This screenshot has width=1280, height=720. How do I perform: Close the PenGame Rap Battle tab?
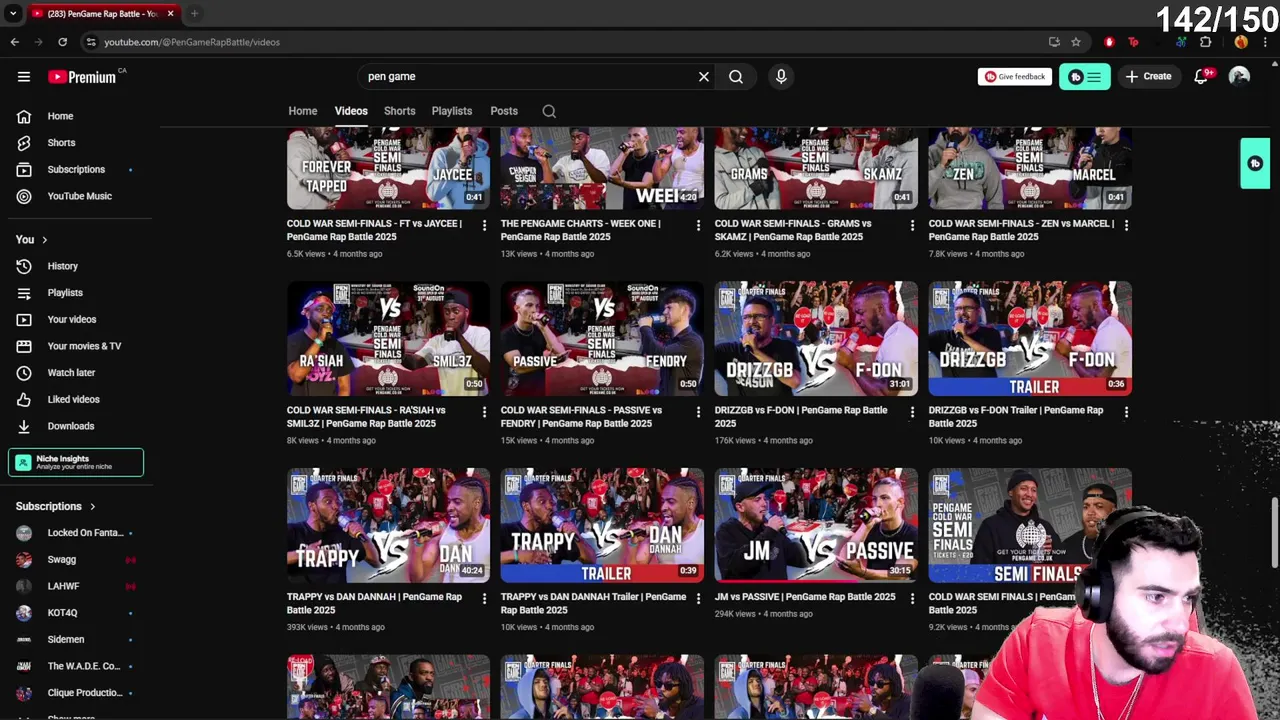[x=170, y=13]
